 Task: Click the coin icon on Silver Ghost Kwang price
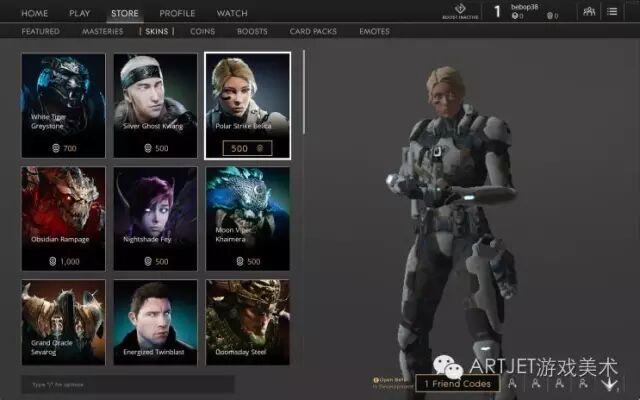click(x=148, y=148)
